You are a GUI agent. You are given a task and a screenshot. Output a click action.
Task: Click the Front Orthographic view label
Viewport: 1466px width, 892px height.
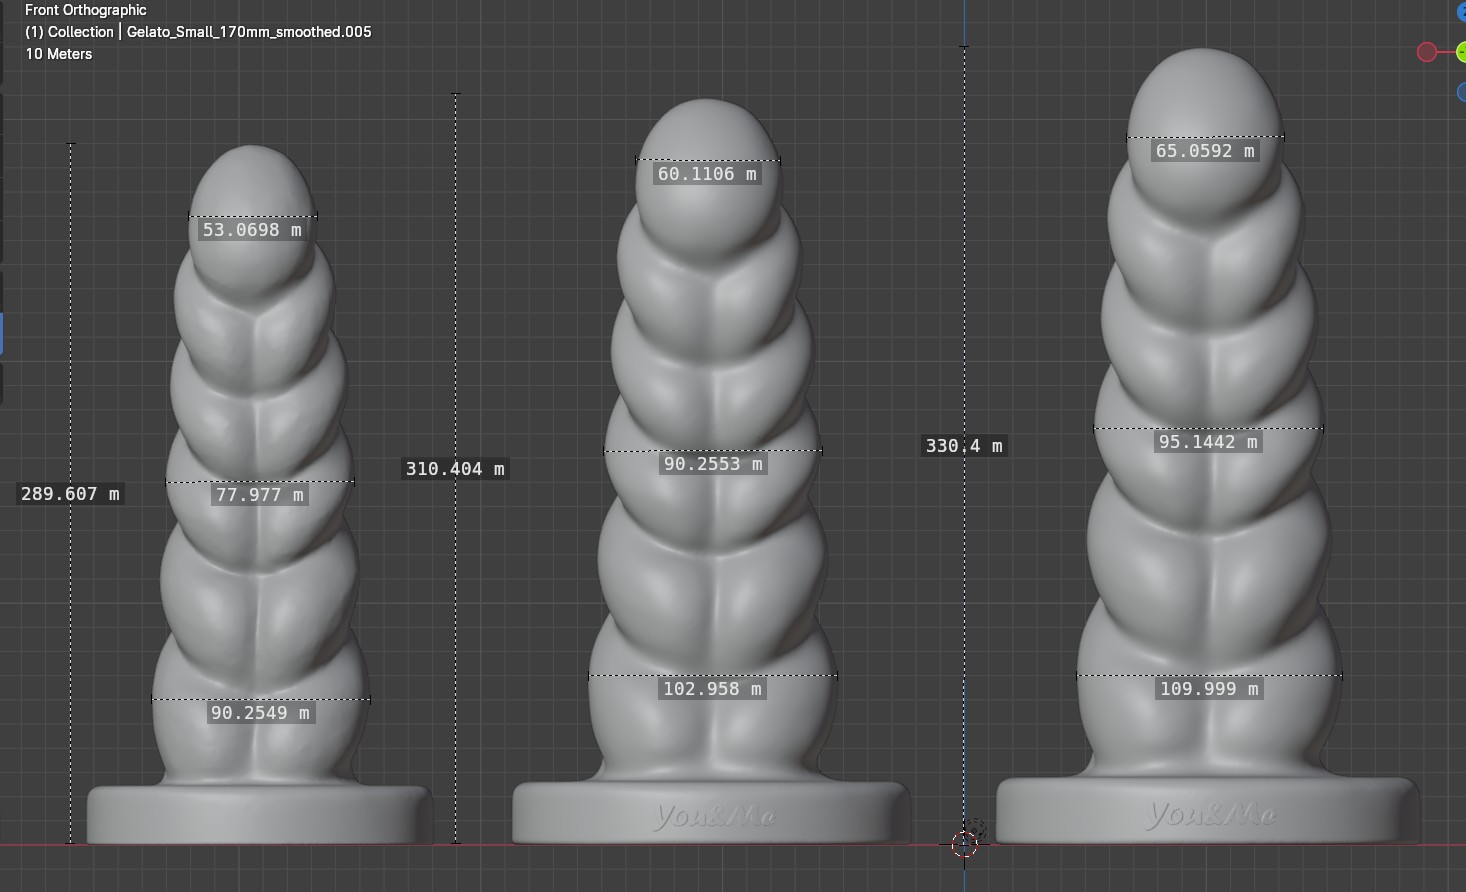tap(86, 10)
